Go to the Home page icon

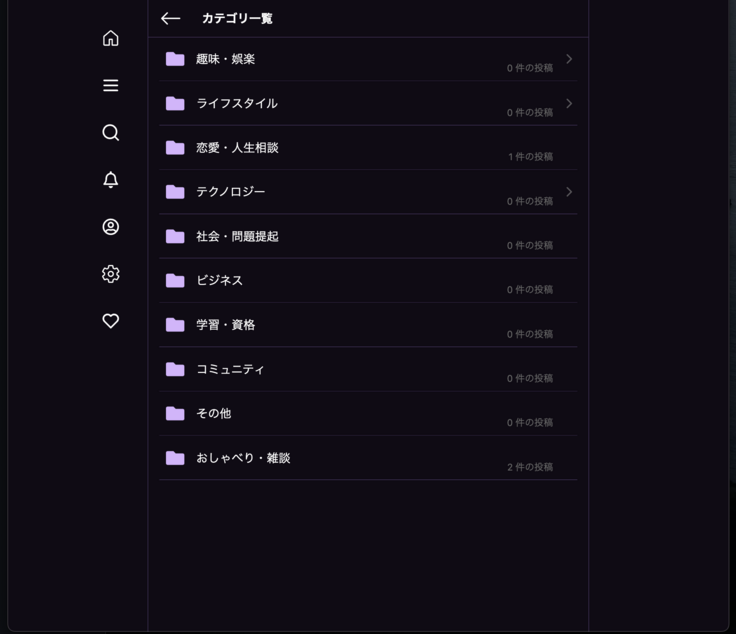point(111,38)
